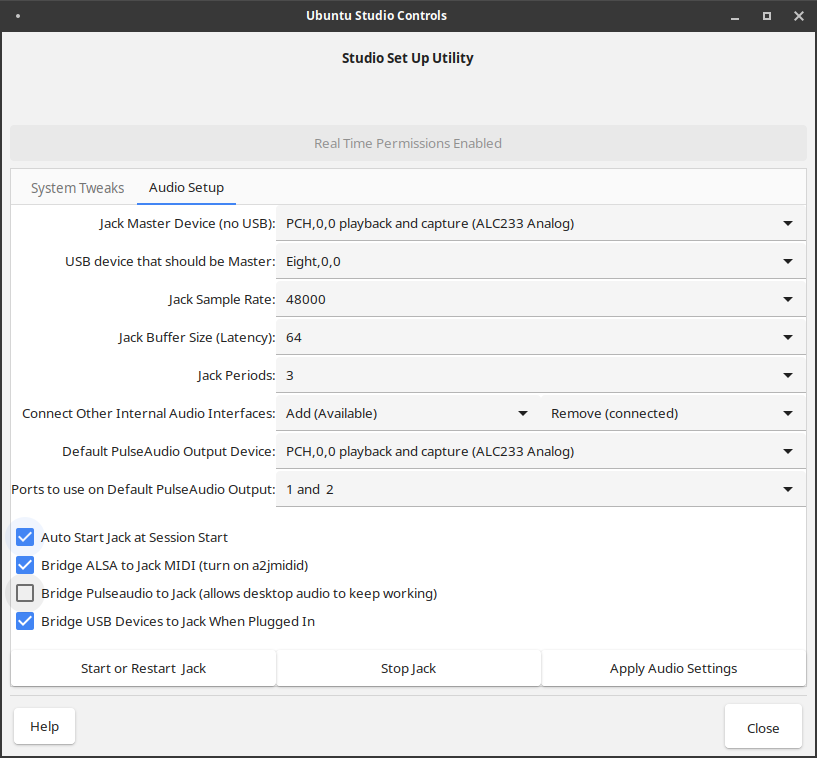Viewport: 817px width, 758px height.
Task: Open the Add (Available) interfaces dropdown
Action: click(408, 414)
